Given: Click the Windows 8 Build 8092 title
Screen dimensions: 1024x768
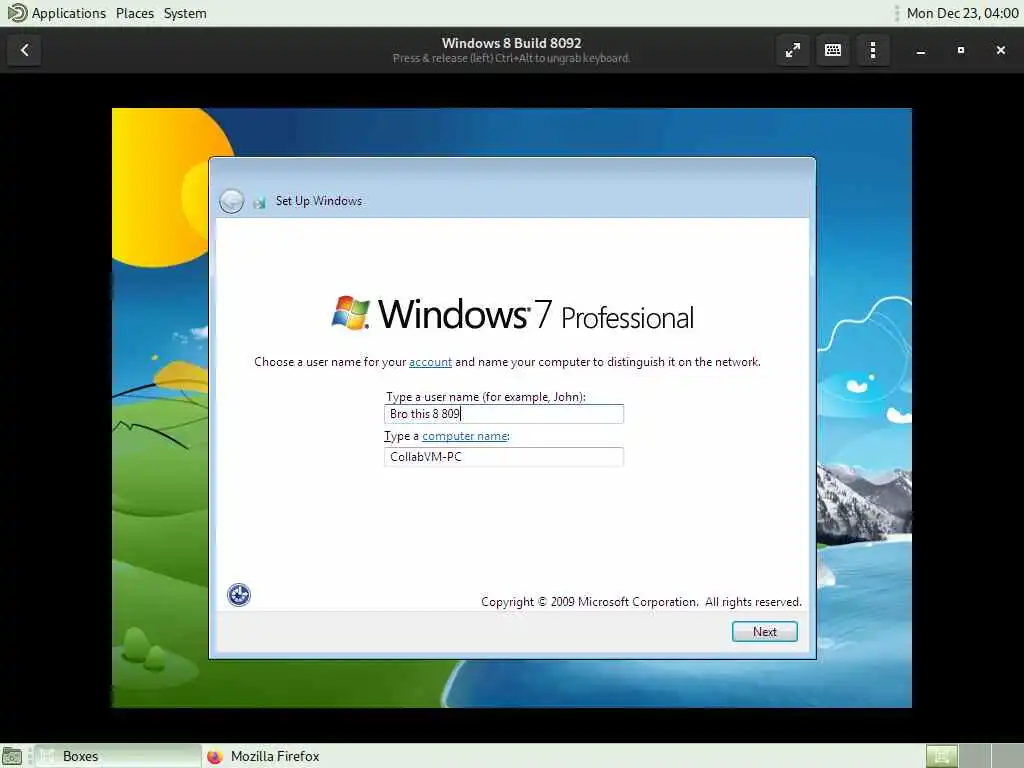Looking at the screenshot, I should (x=511, y=43).
